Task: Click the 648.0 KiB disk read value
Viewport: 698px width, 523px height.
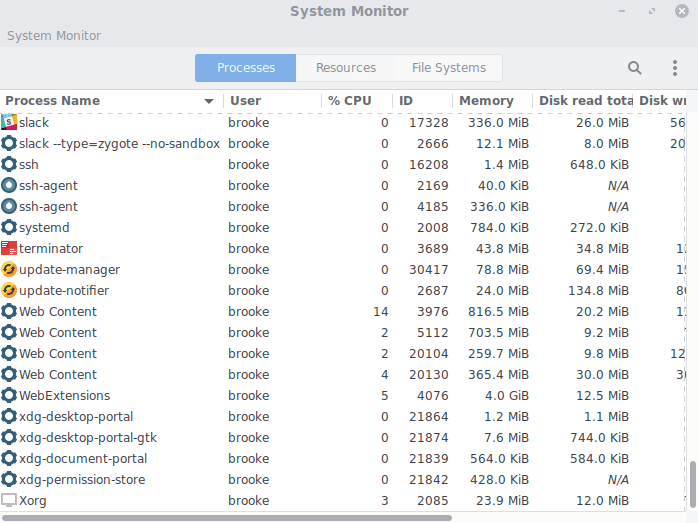Action: click(x=599, y=164)
